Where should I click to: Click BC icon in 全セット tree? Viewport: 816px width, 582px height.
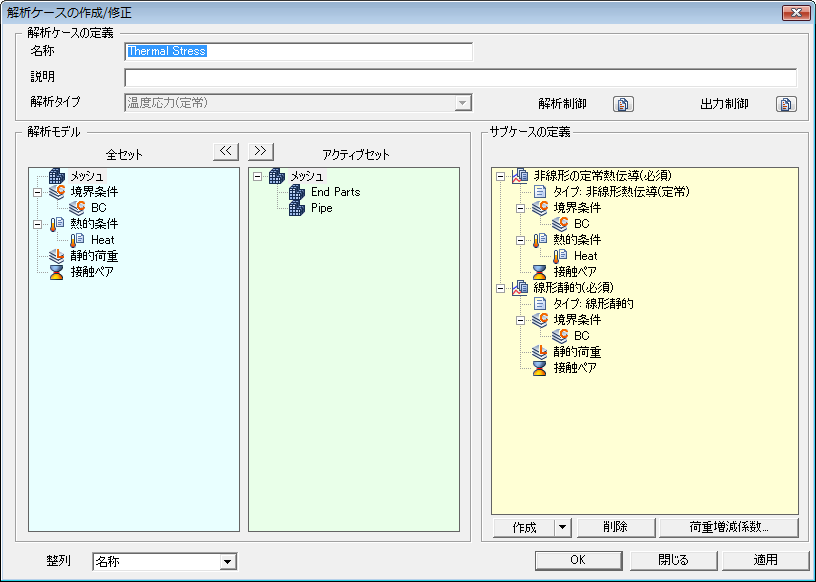tap(78, 208)
